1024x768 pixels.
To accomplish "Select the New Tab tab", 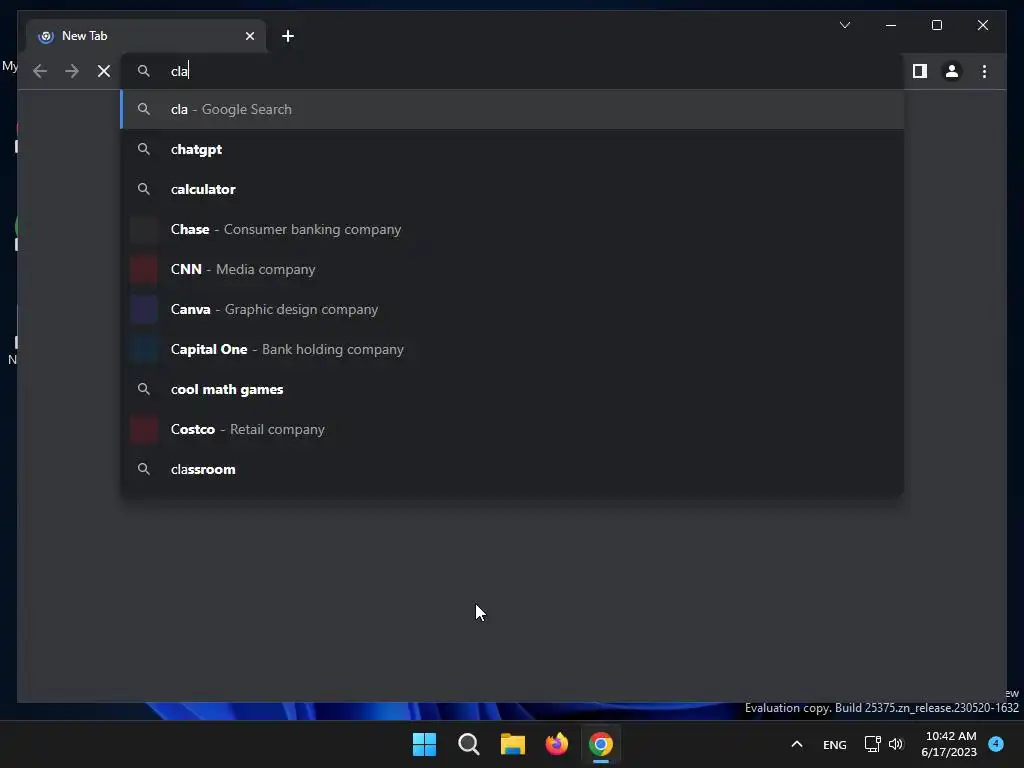I will click(146, 36).
